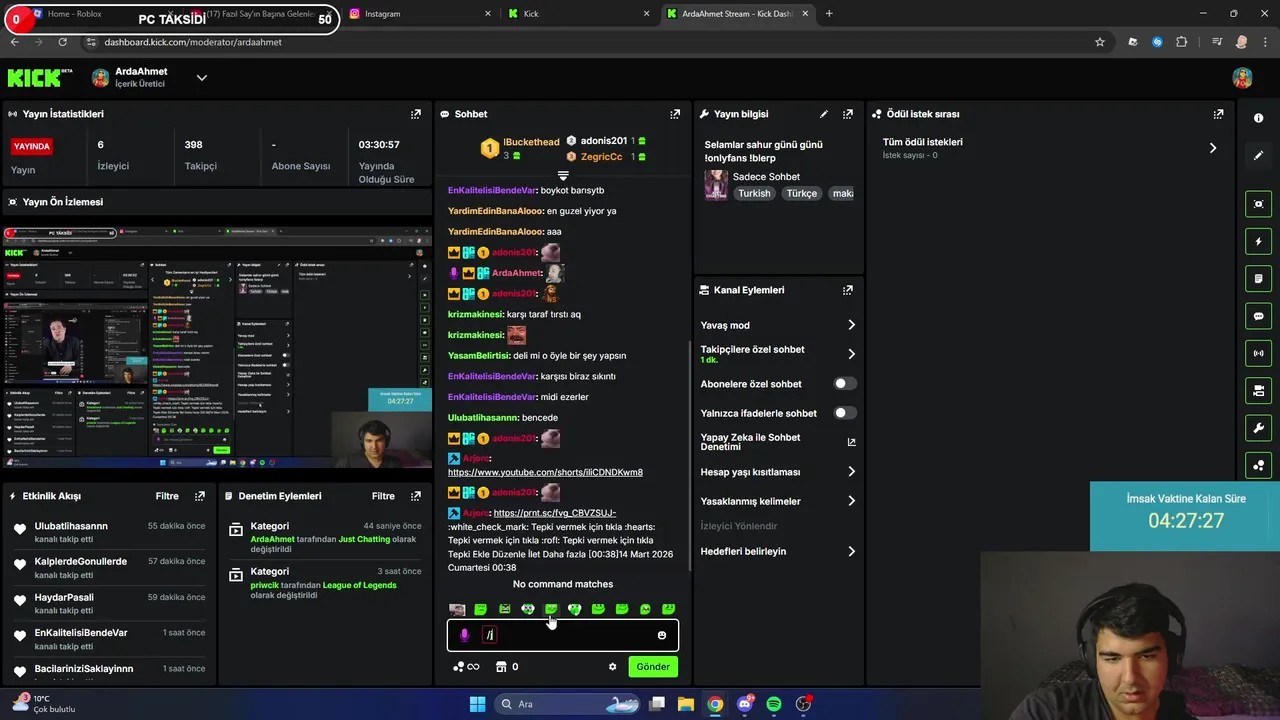Open Spotify from the taskbar
Image resolution: width=1280 pixels, height=720 pixels.
(x=774, y=704)
